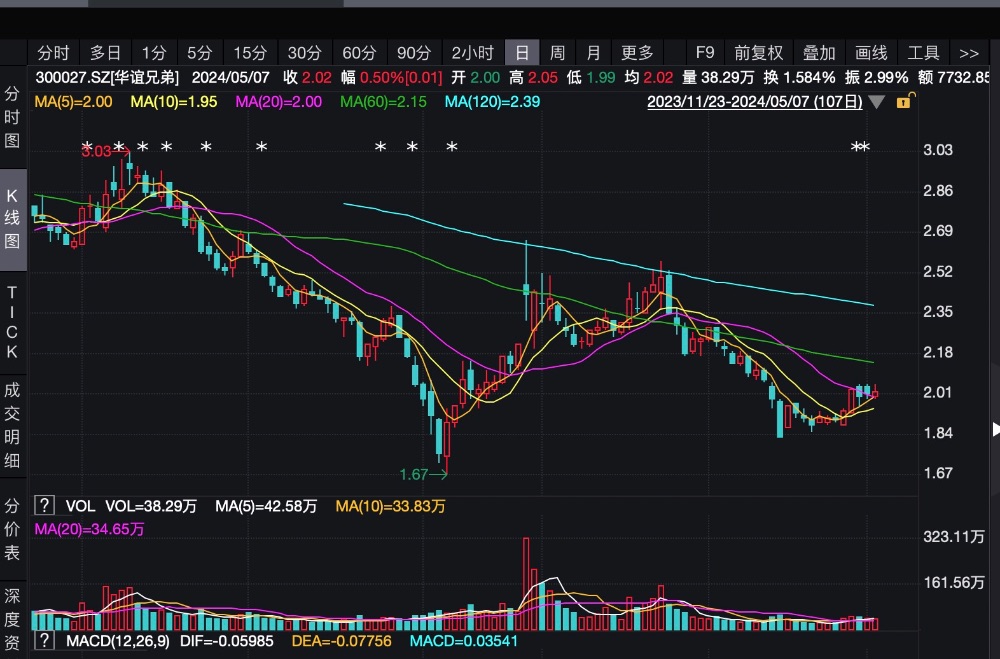
Task: Switch to 月 monthly chart period
Action: (x=593, y=53)
